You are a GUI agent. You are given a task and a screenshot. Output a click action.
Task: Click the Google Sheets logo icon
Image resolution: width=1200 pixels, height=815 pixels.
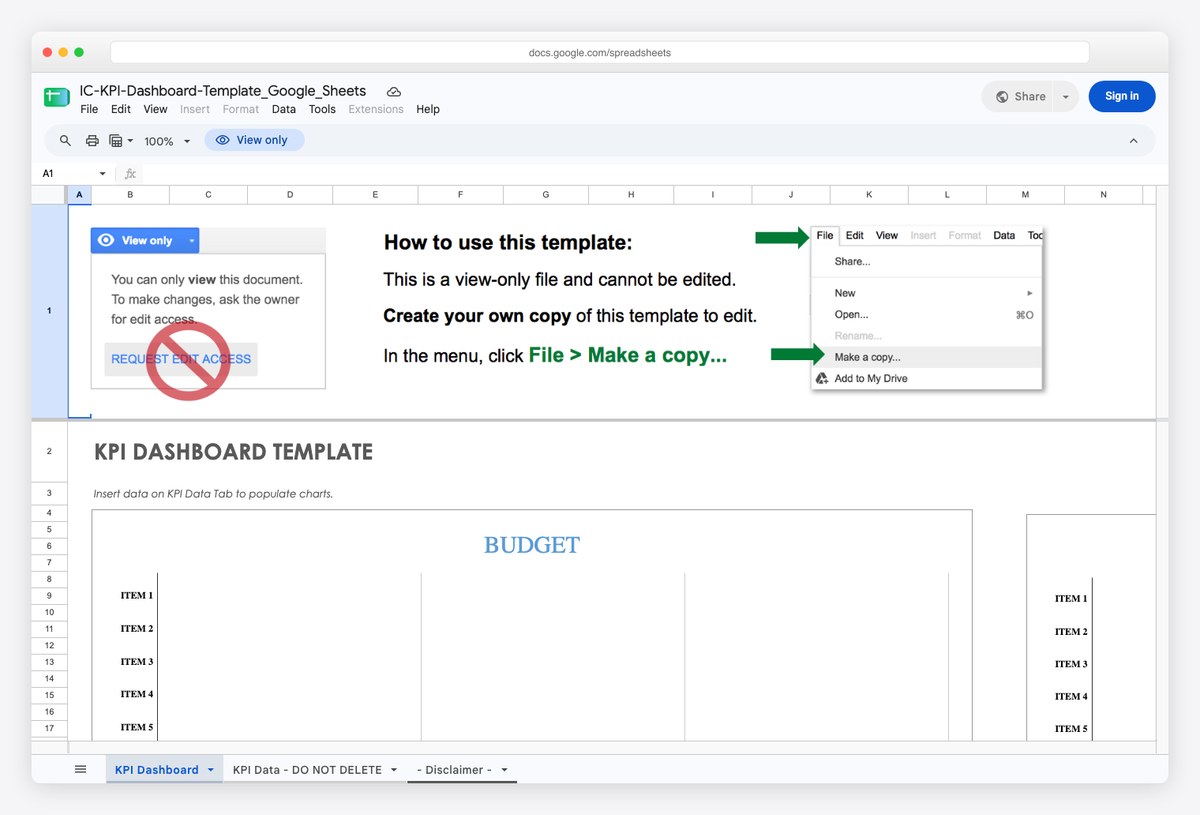coord(55,98)
